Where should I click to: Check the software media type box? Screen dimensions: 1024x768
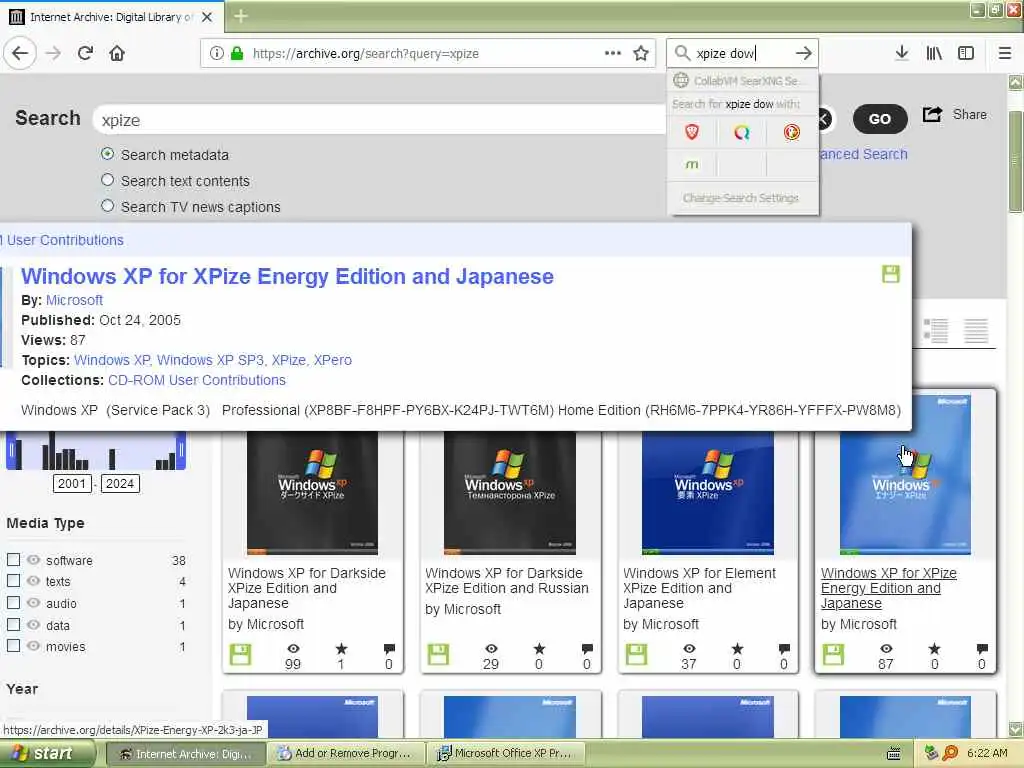[x=13, y=560]
